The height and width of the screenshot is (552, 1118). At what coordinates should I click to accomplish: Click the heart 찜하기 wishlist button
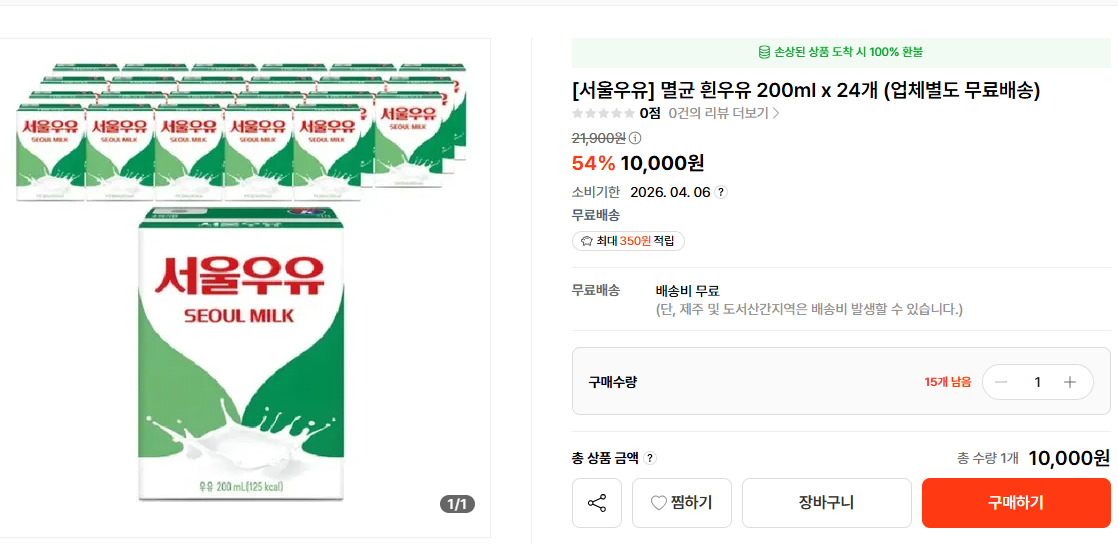click(682, 503)
